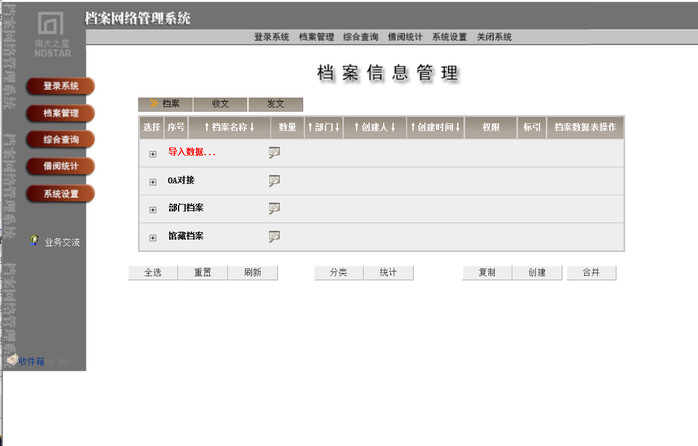
Task: Click the 创建 button
Action: click(537, 272)
